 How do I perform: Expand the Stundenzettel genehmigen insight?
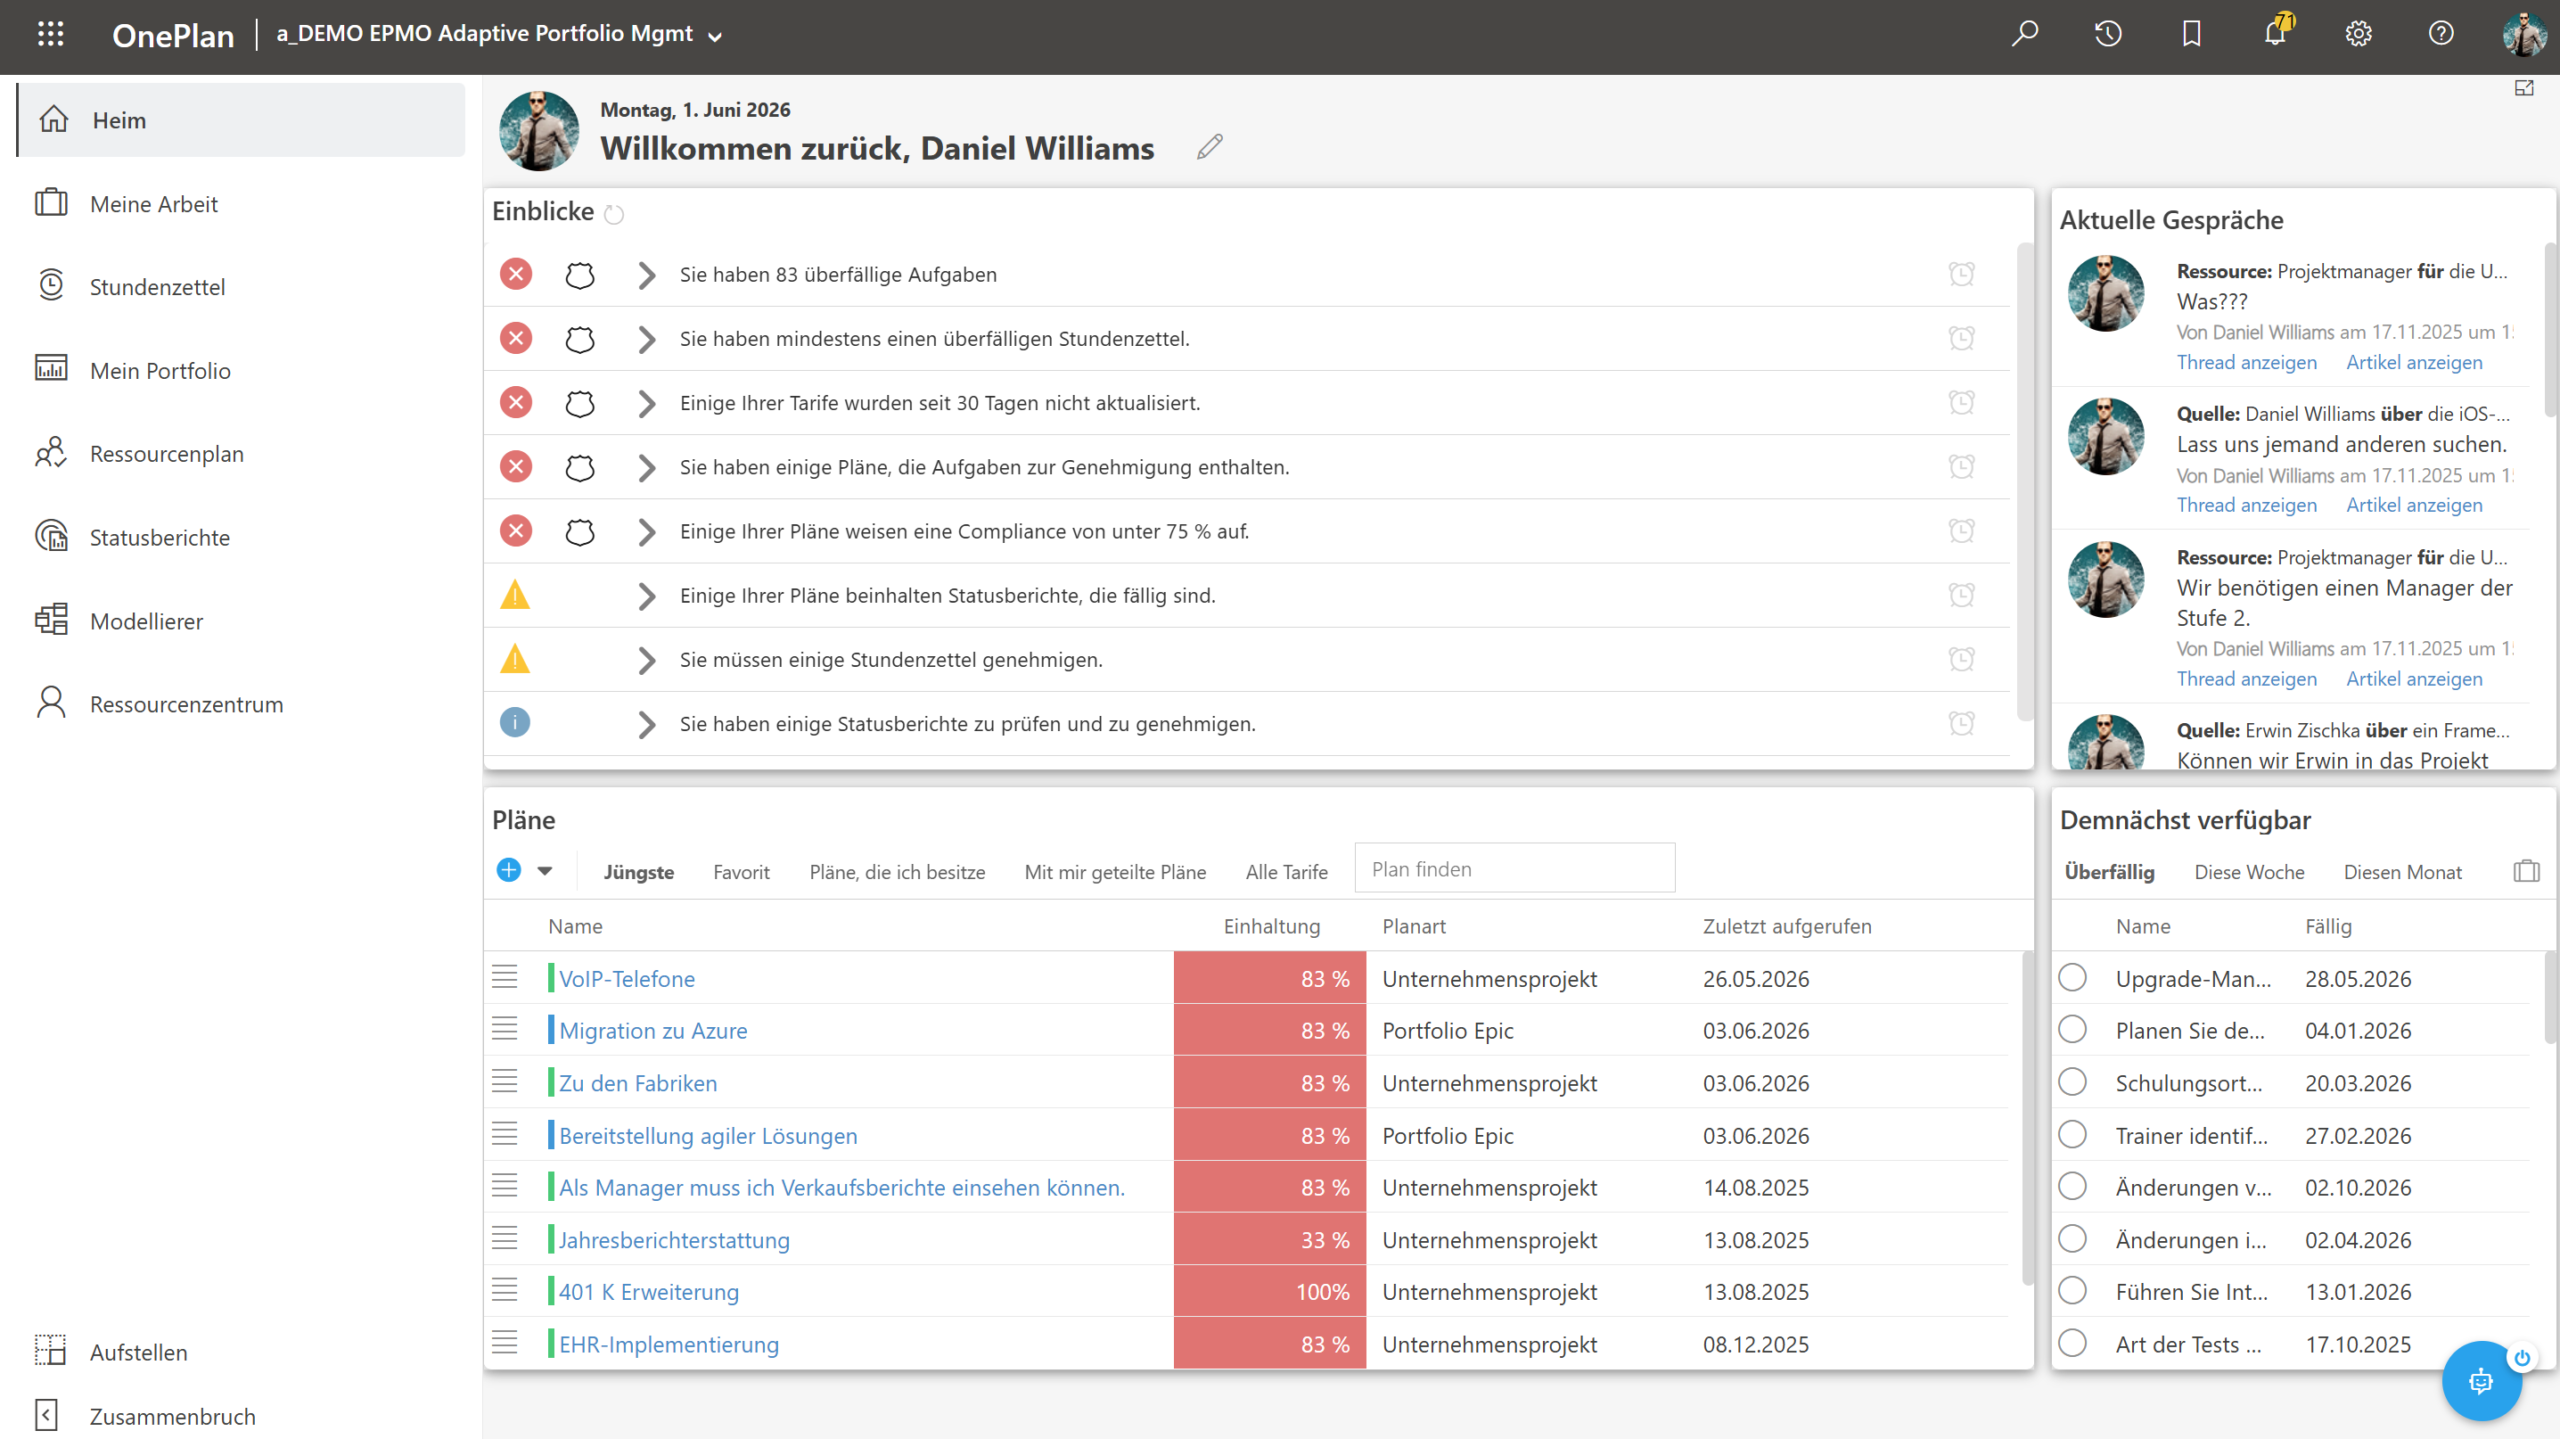coord(646,660)
